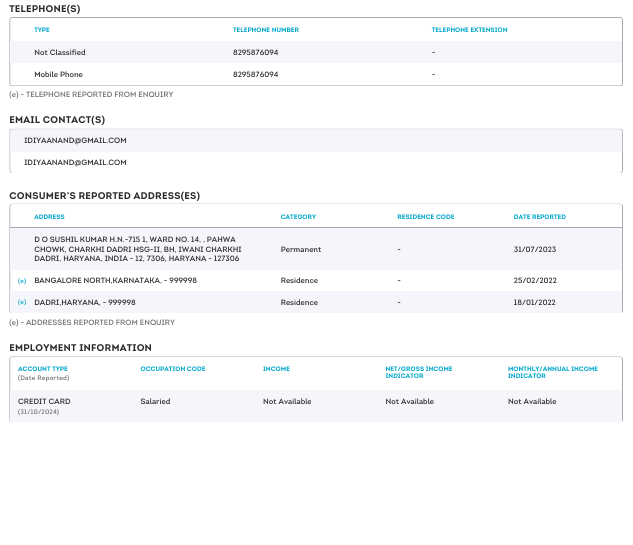The image size is (633, 545).
Task: Click the Category column header in addresses
Action: [x=298, y=217]
